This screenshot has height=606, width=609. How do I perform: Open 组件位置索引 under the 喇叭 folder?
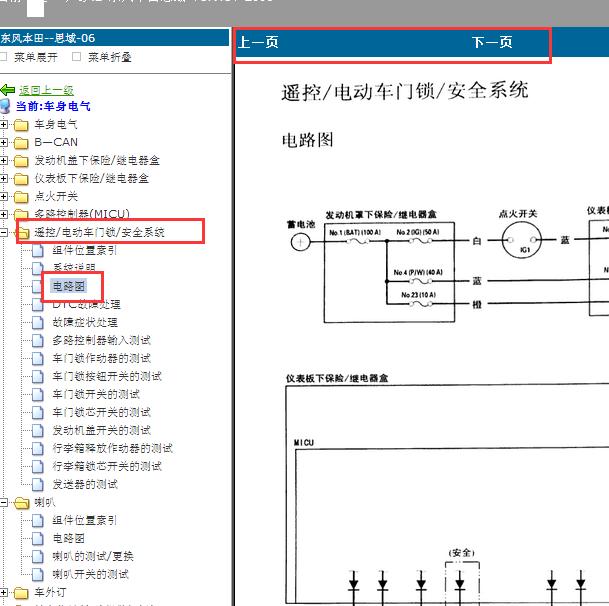pos(84,520)
